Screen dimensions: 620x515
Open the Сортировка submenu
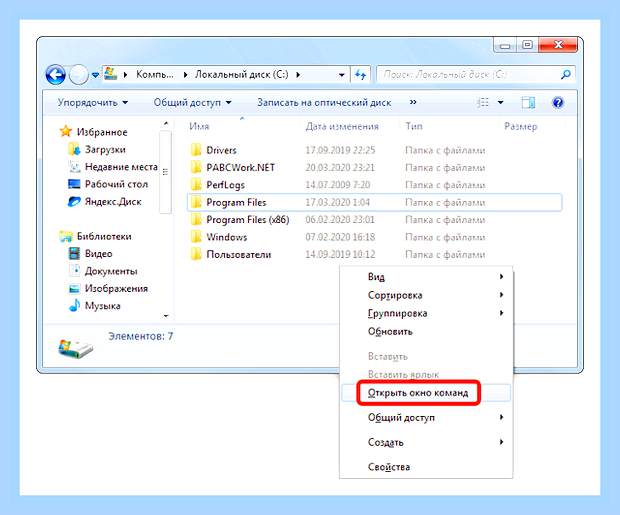[426, 295]
